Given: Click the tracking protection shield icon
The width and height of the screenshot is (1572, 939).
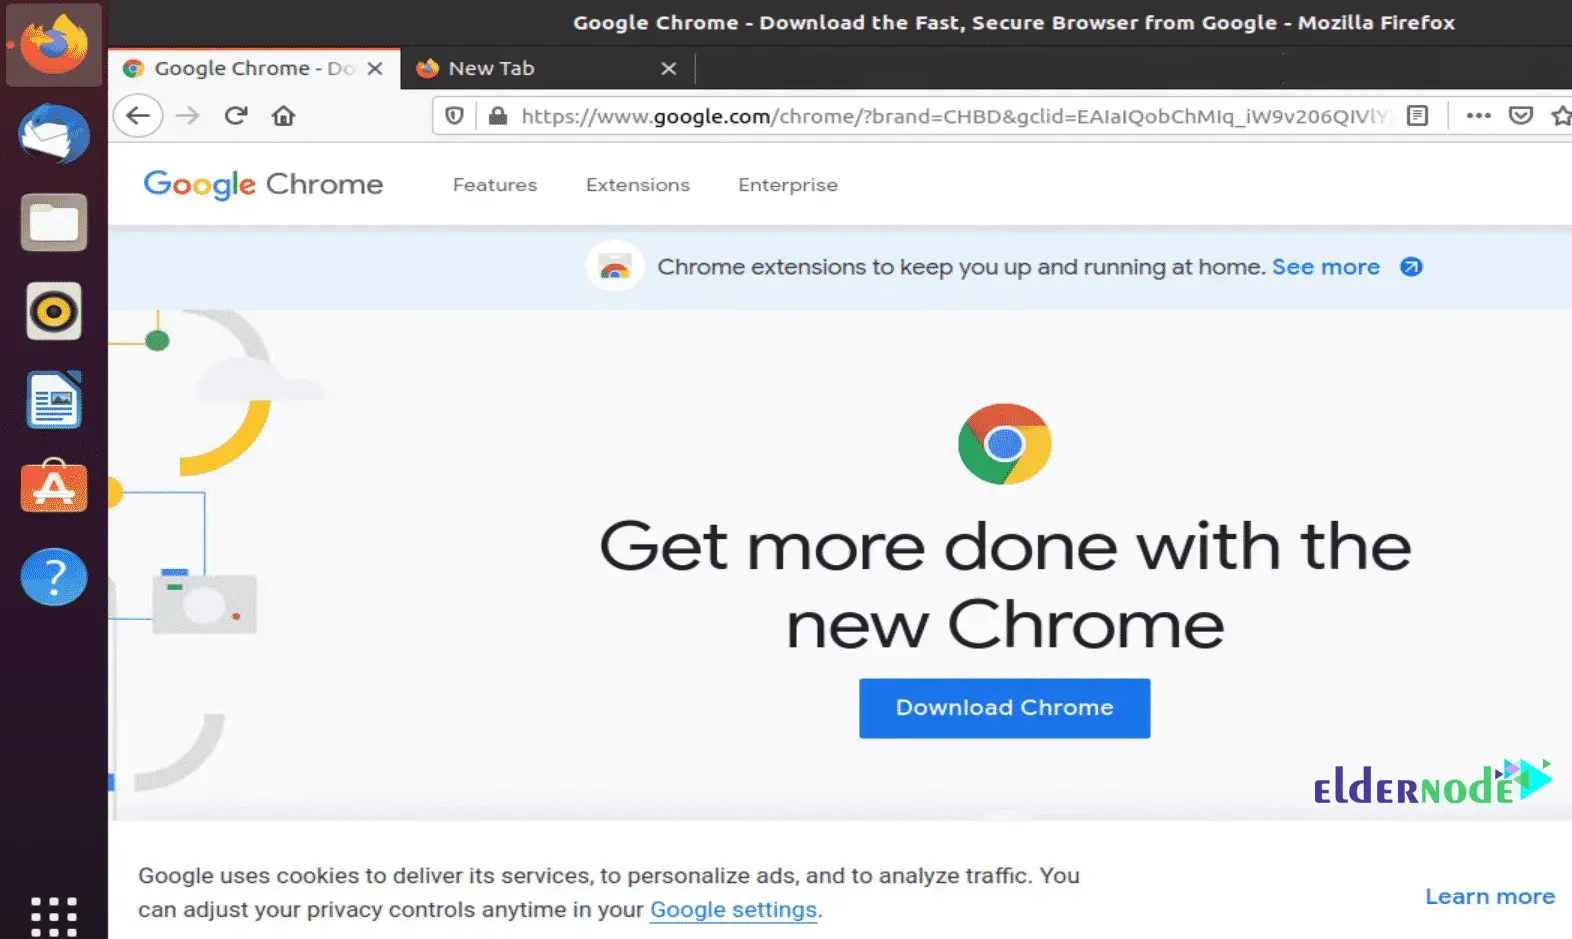Looking at the screenshot, I should tap(453, 115).
